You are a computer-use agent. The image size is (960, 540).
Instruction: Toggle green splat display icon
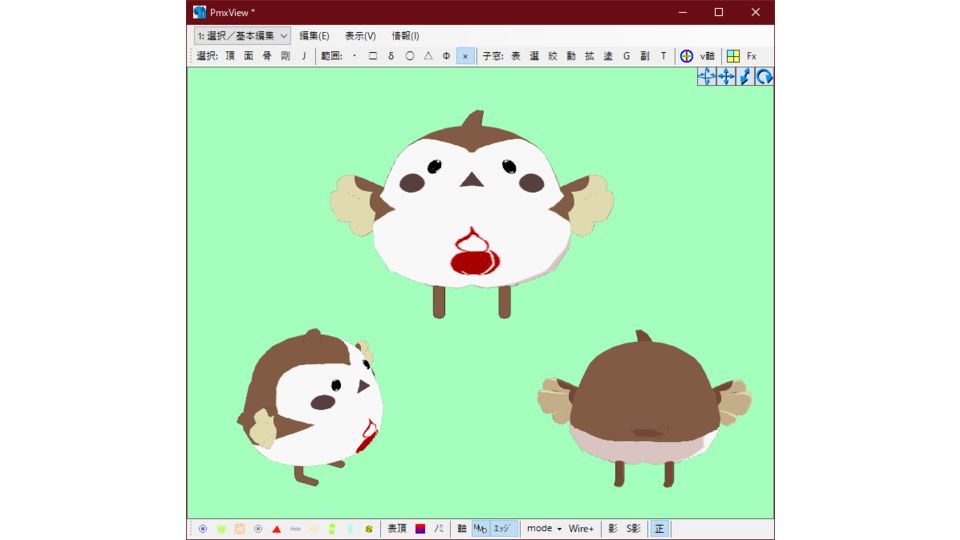coord(221,528)
